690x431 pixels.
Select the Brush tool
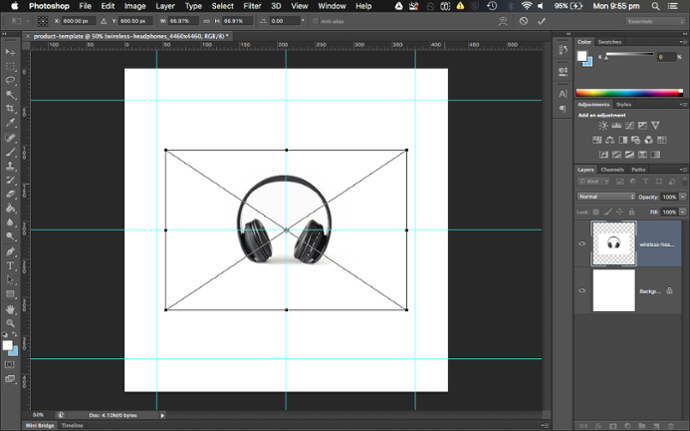[10, 152]
